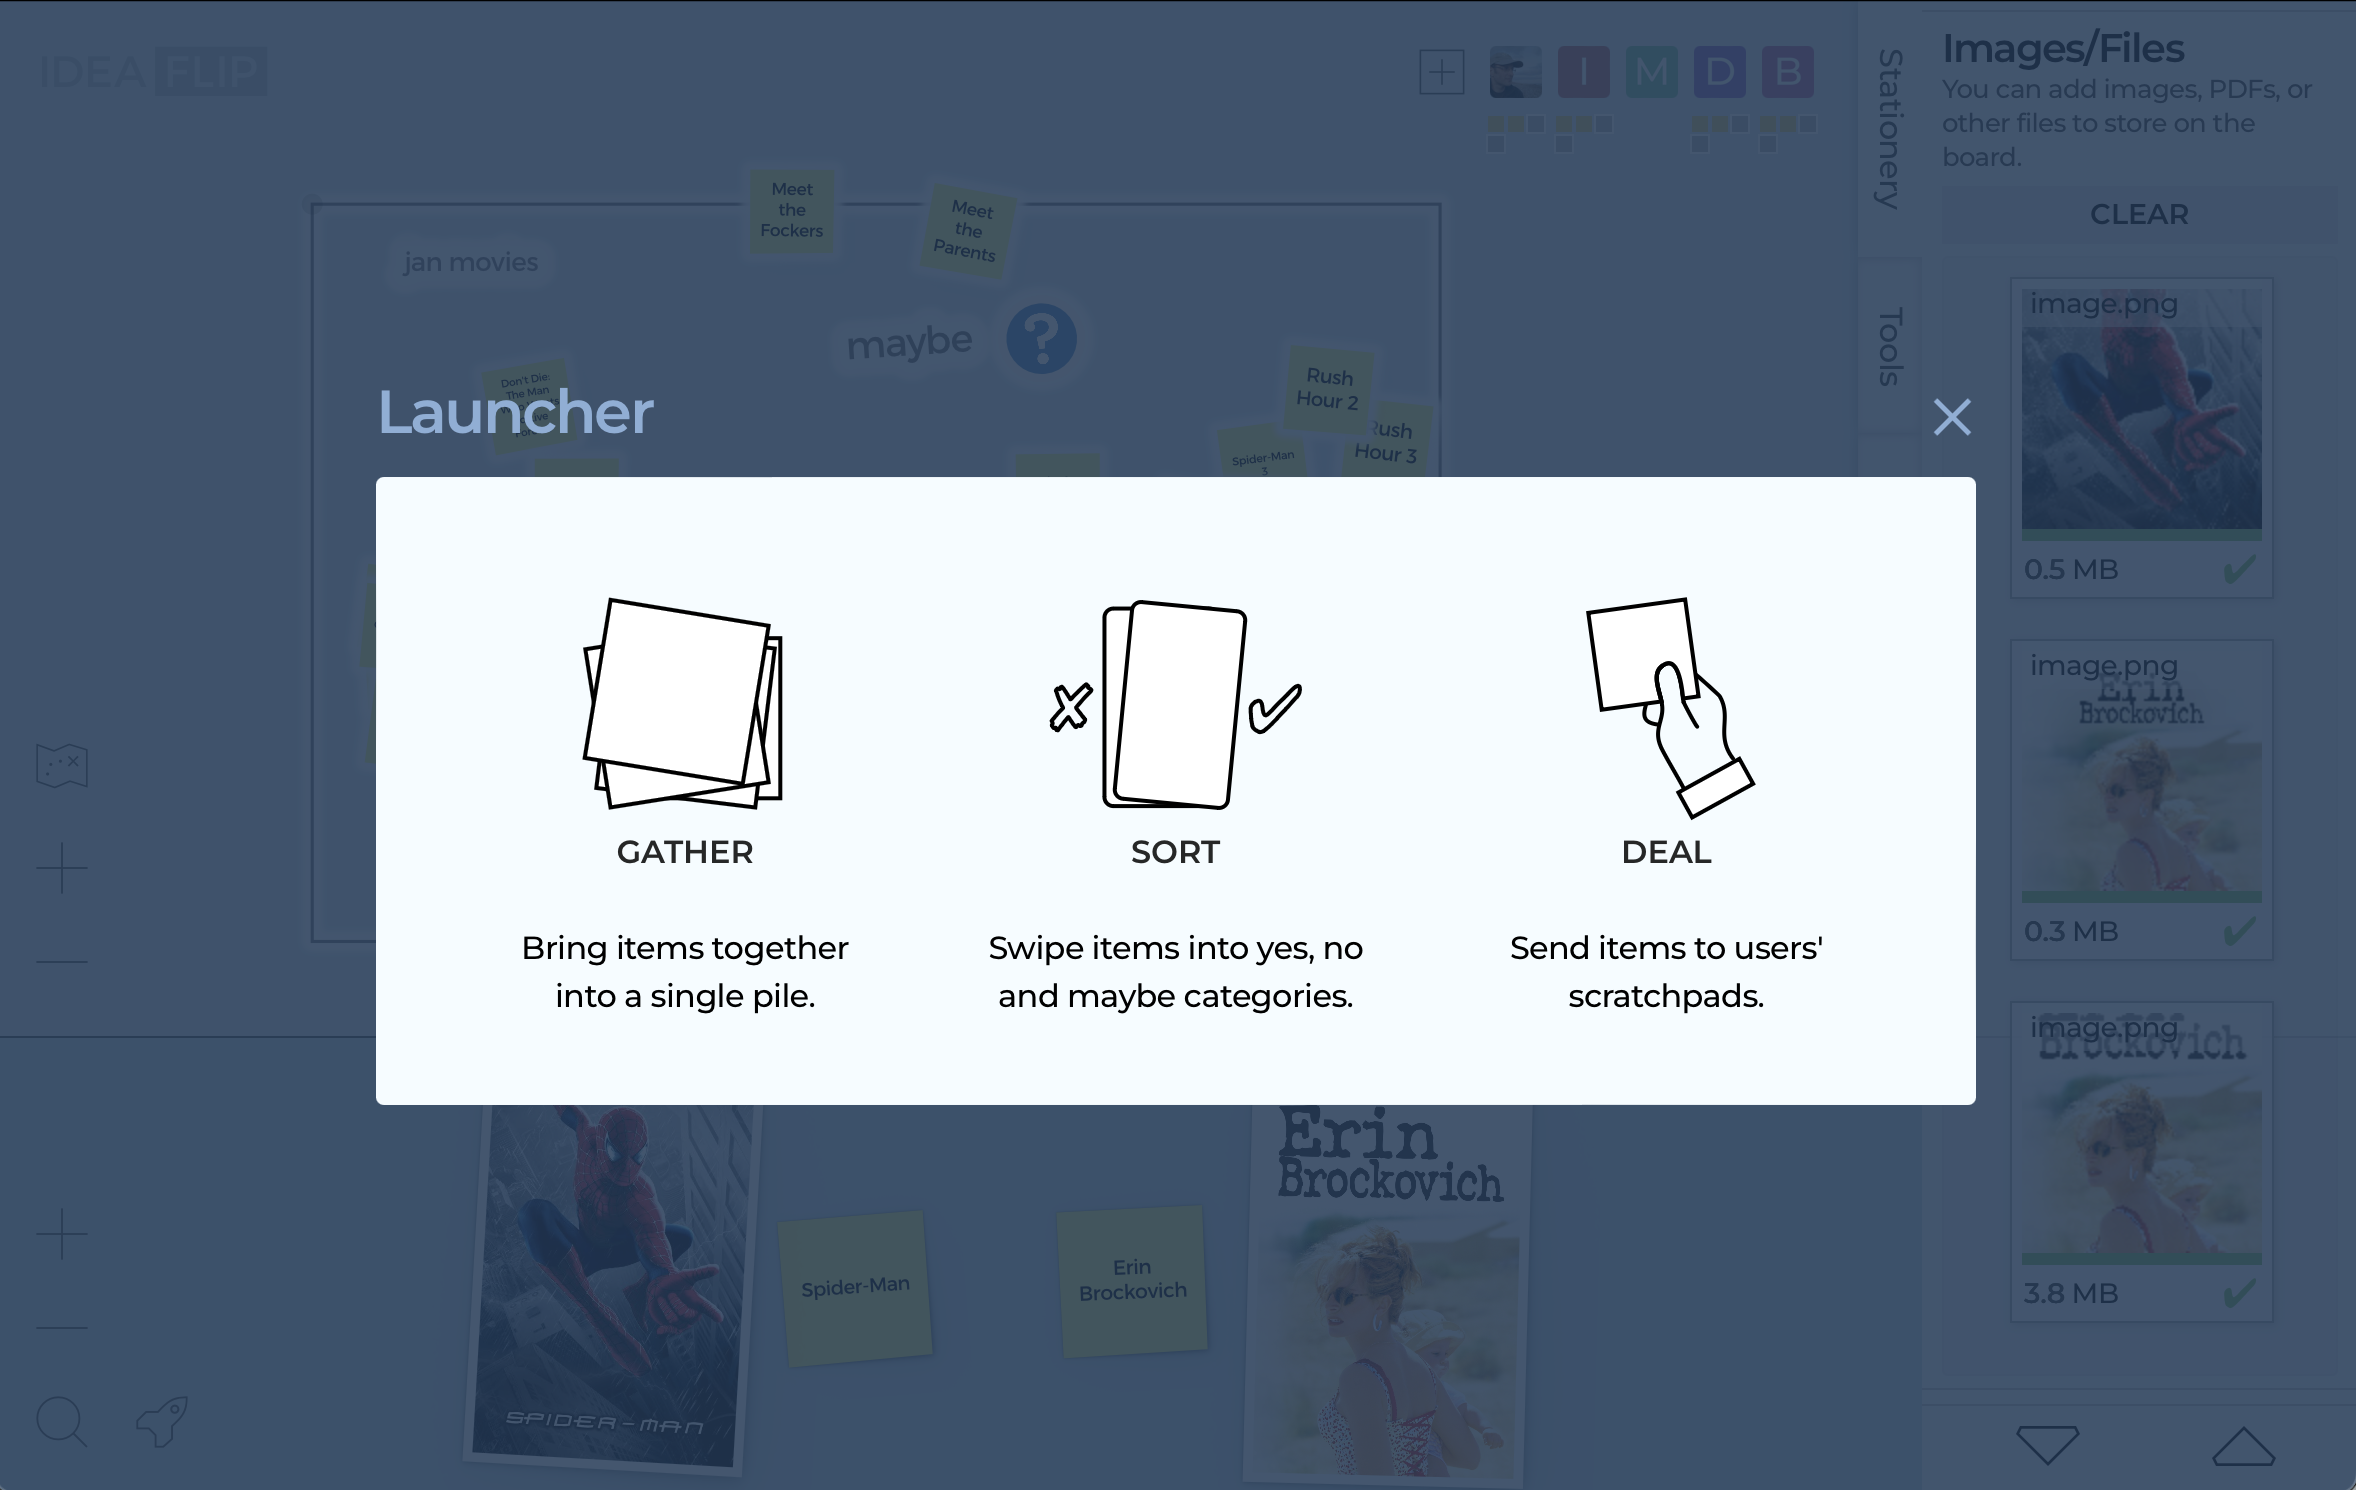The height and width of the screenshot is (1490, 2356).
Task: Open the board map icon
Action: click(62, 766)
